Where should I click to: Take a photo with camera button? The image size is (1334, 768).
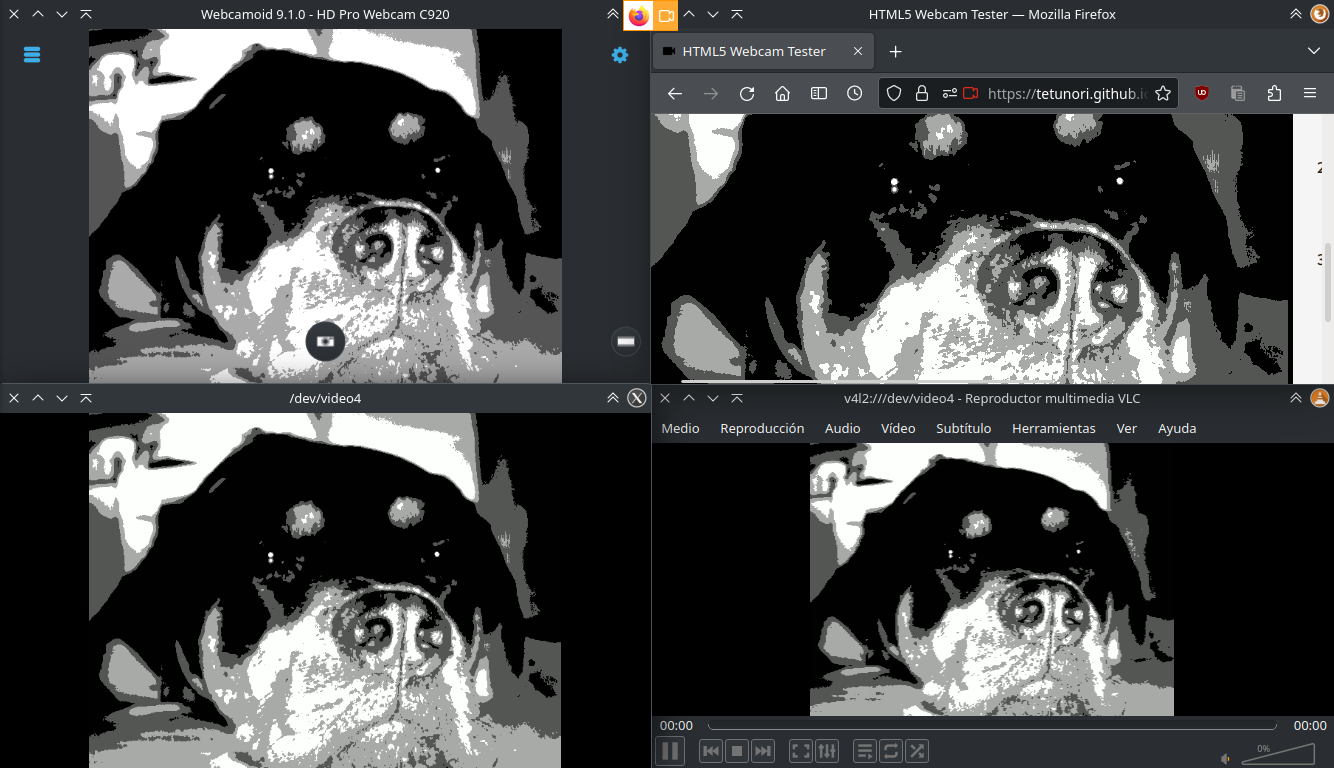pyautogui.click(x=325, y=341)
